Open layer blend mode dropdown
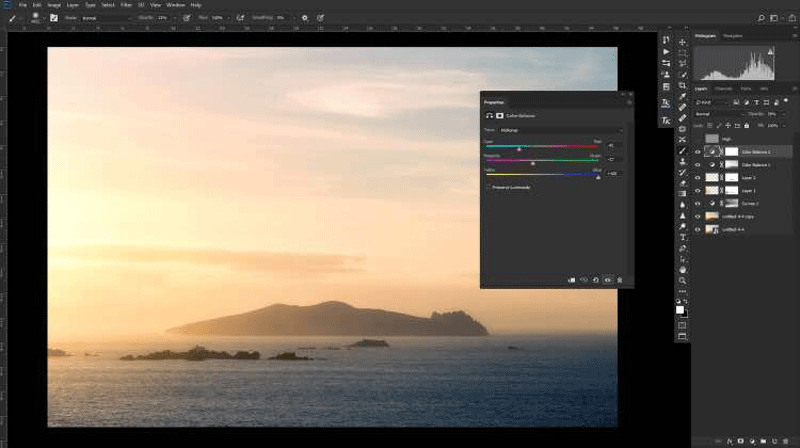 718,114
